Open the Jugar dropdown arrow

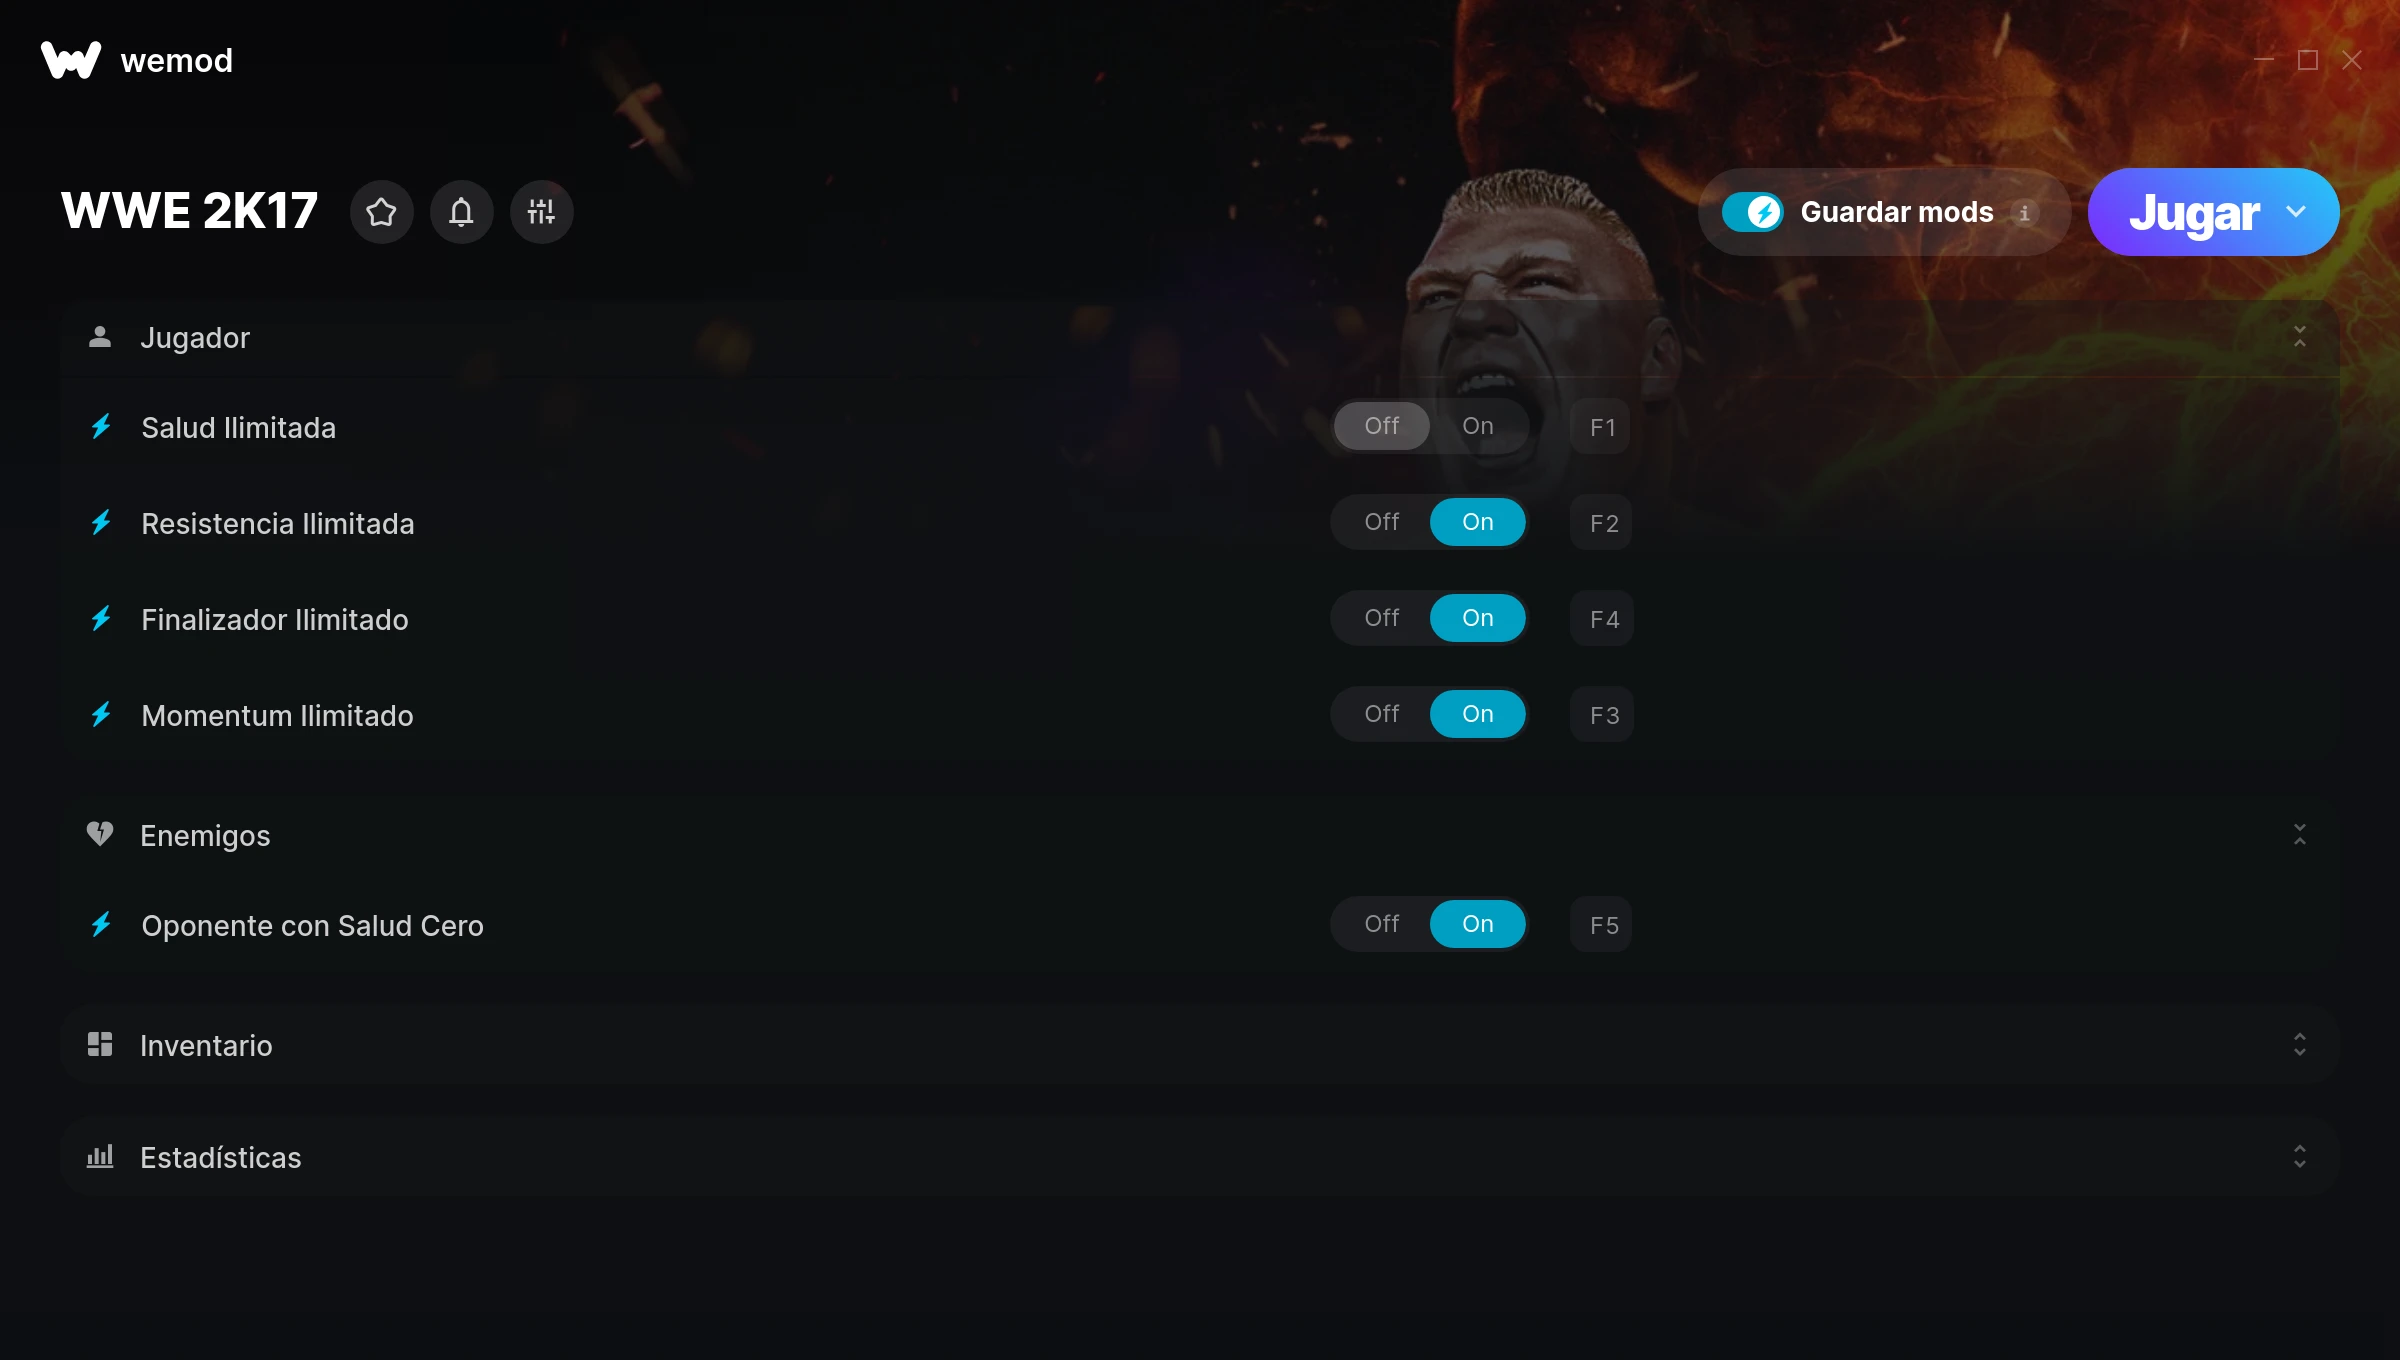click(2296, 212)
